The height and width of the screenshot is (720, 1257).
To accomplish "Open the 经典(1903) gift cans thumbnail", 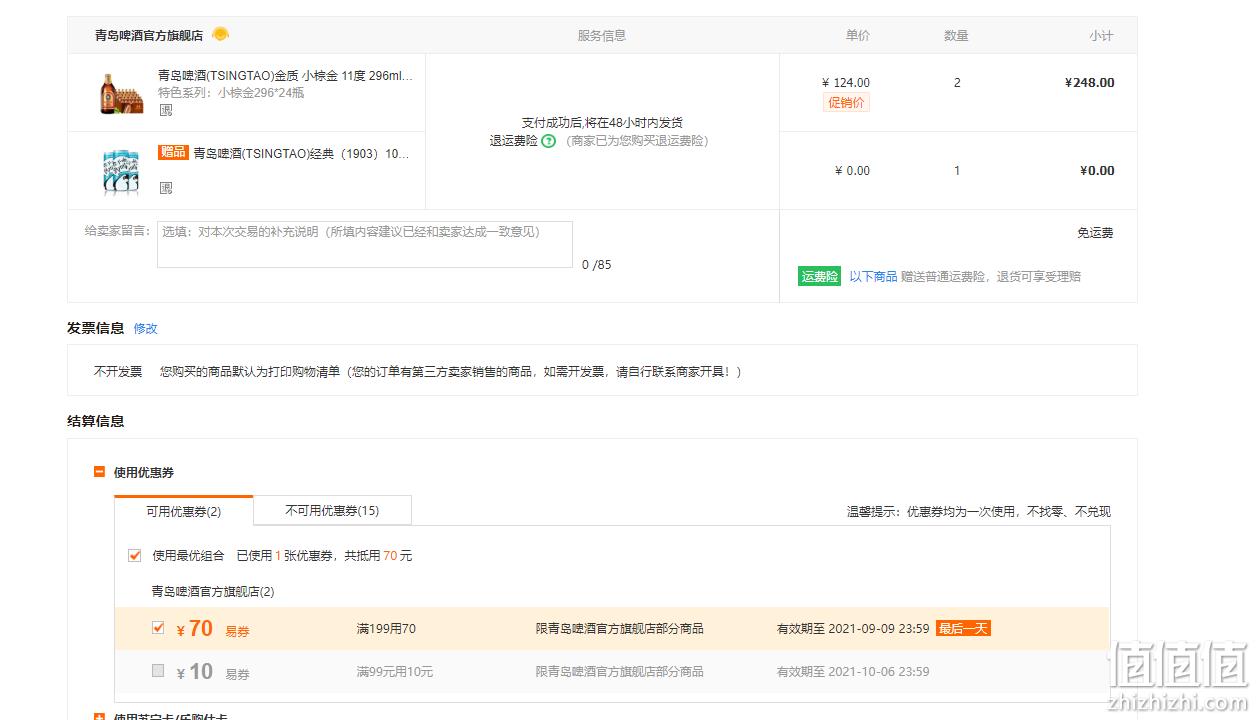I will coord(120,170).
